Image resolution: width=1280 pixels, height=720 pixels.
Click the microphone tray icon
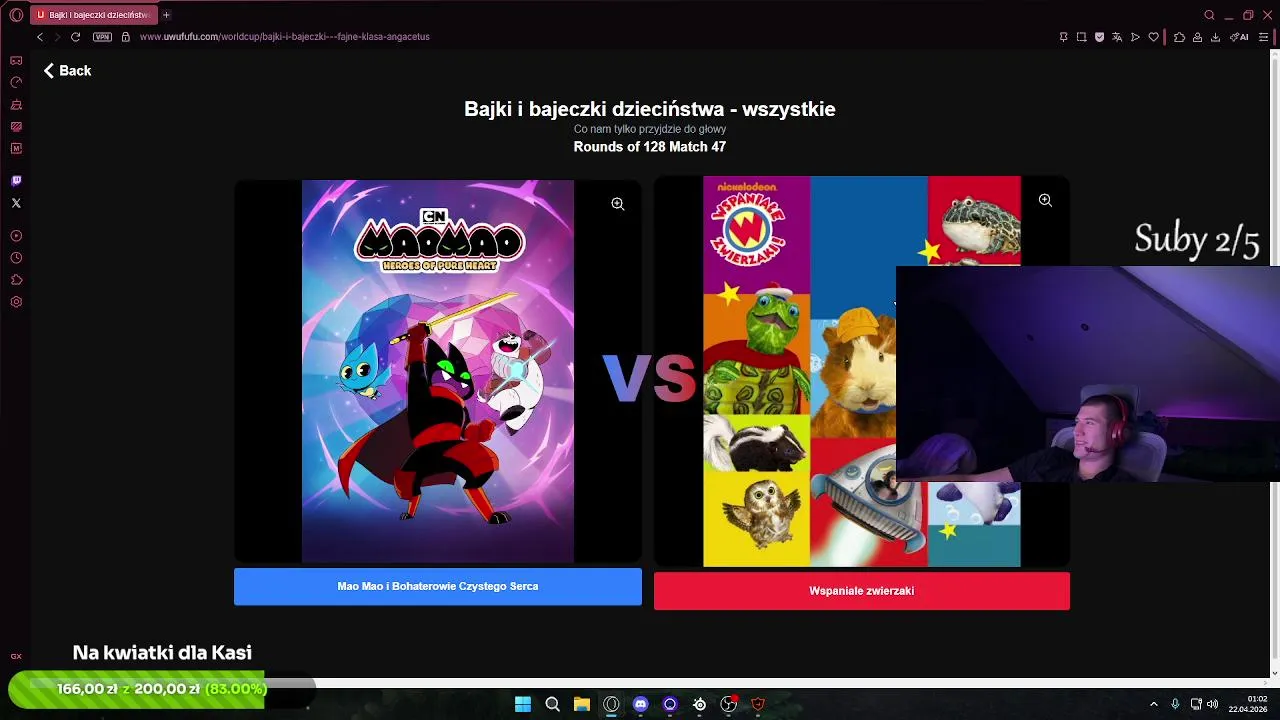1175,704
